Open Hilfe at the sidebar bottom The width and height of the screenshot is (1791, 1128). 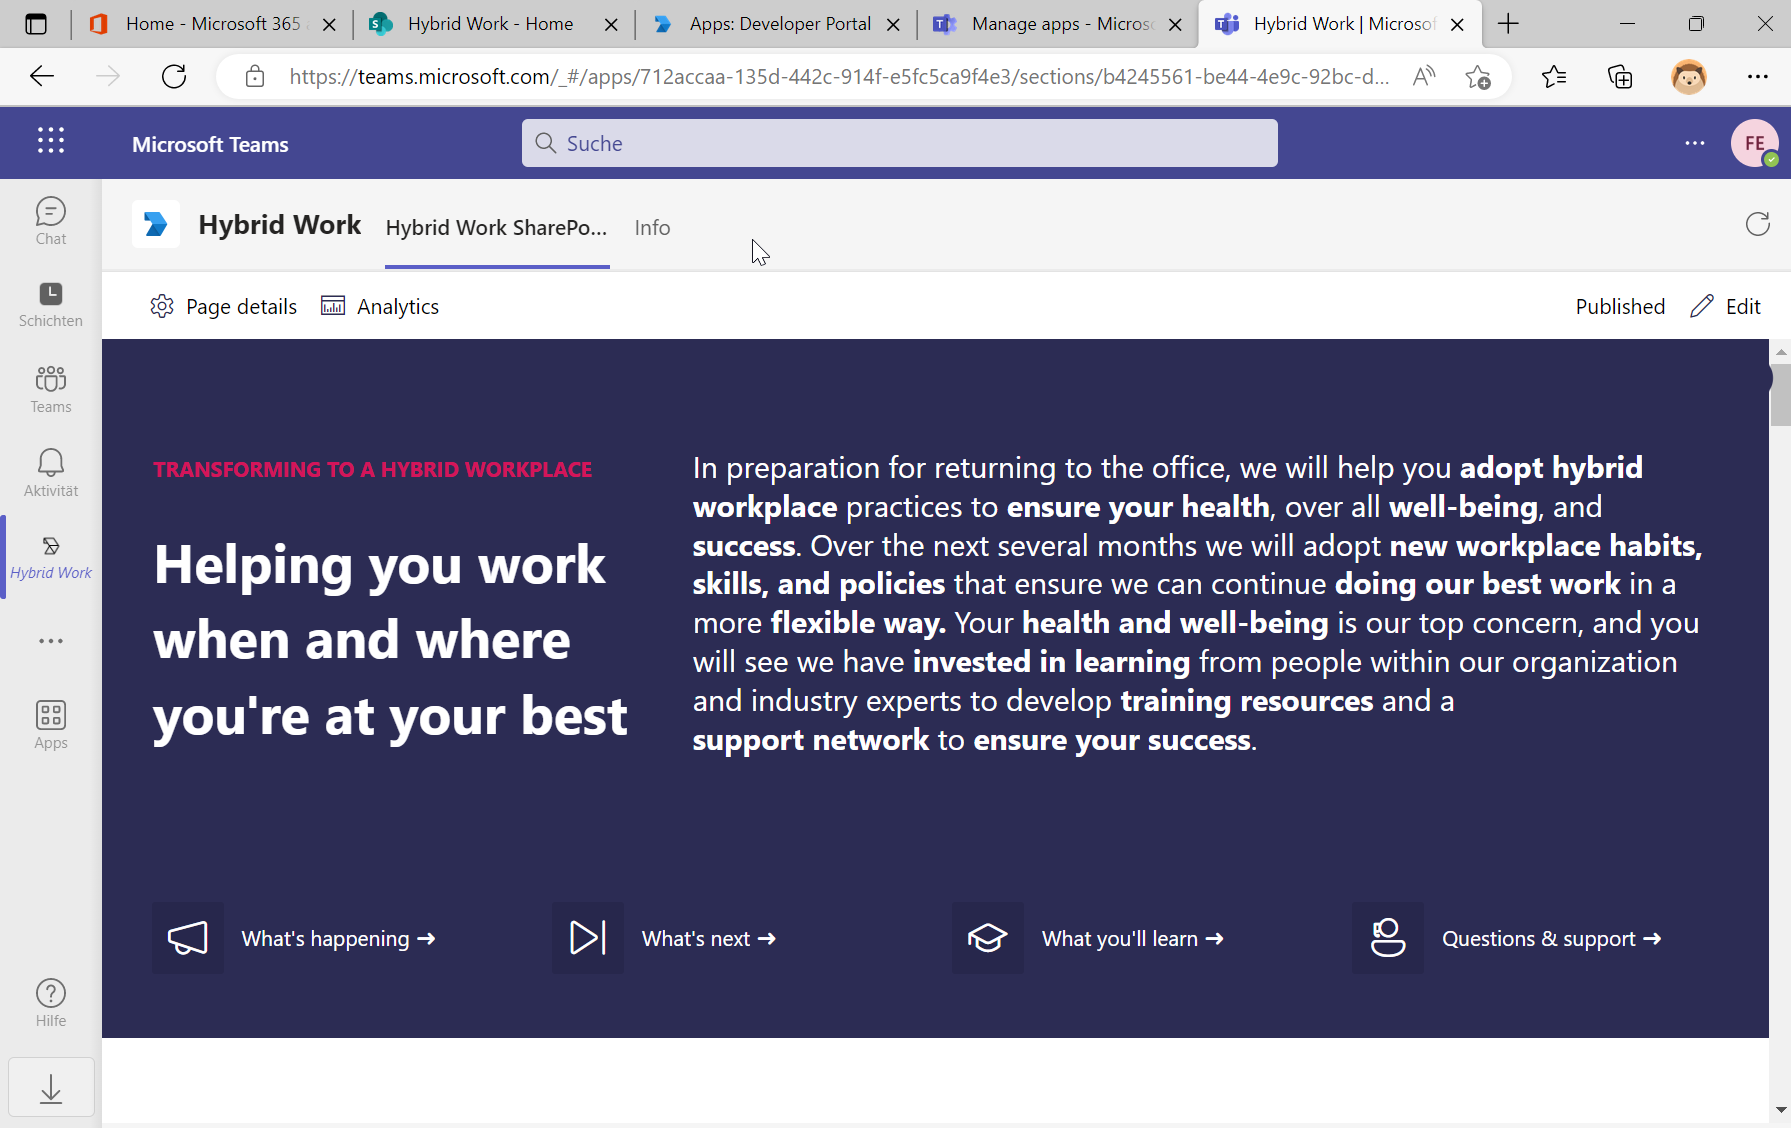point(50,1000)
